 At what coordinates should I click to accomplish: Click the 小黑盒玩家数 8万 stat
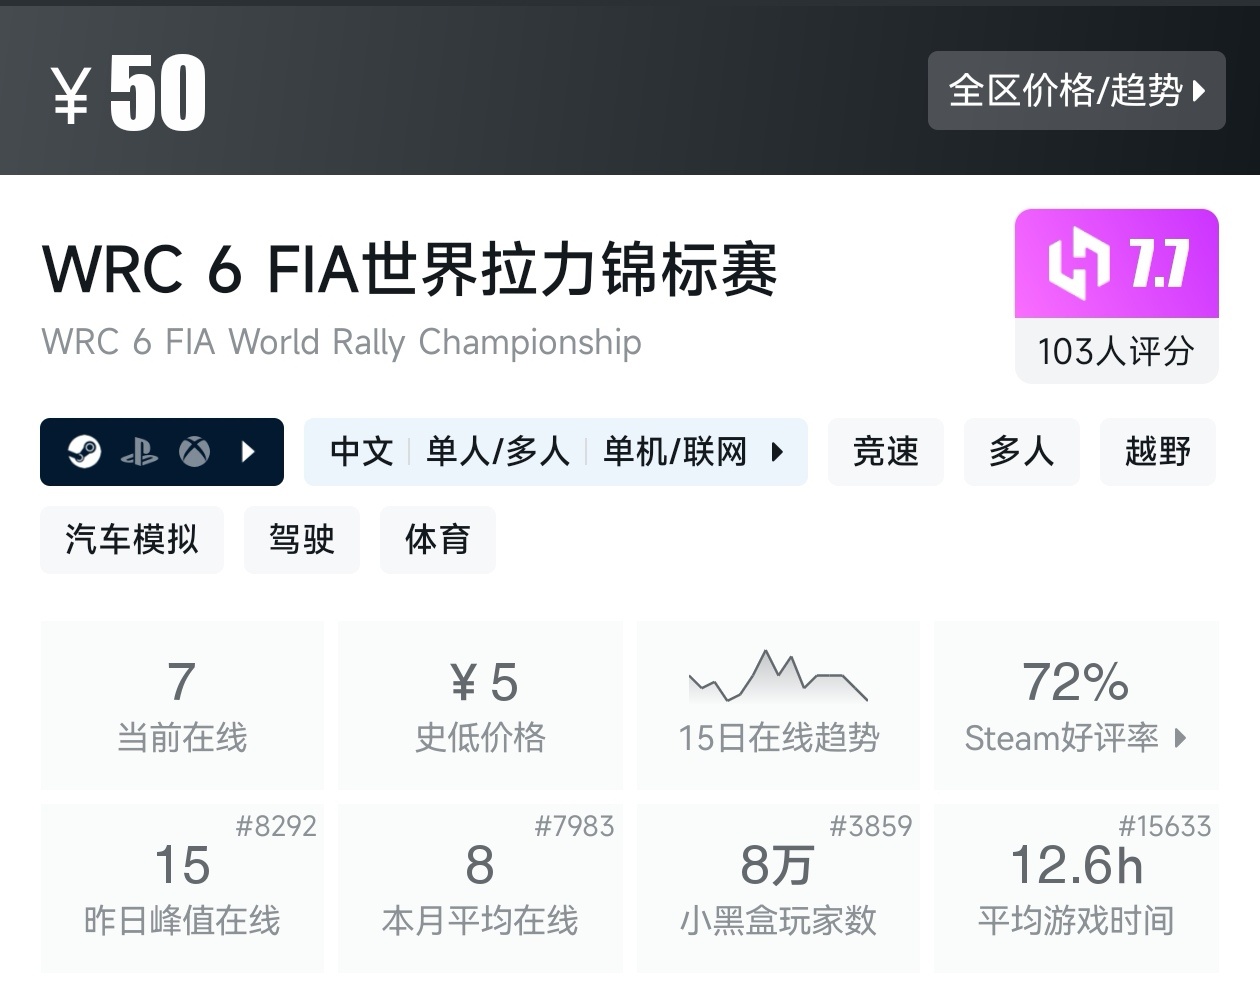(779, 888)
